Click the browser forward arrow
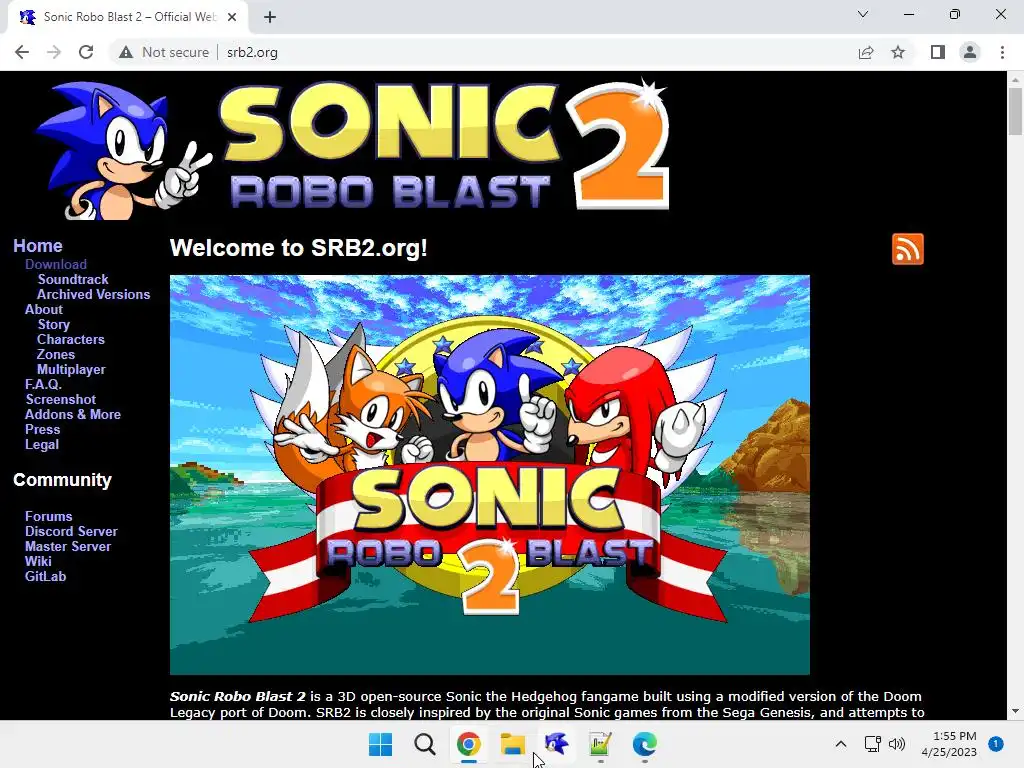The width and height of the screenshot is (1024, 768). point(54,52)
